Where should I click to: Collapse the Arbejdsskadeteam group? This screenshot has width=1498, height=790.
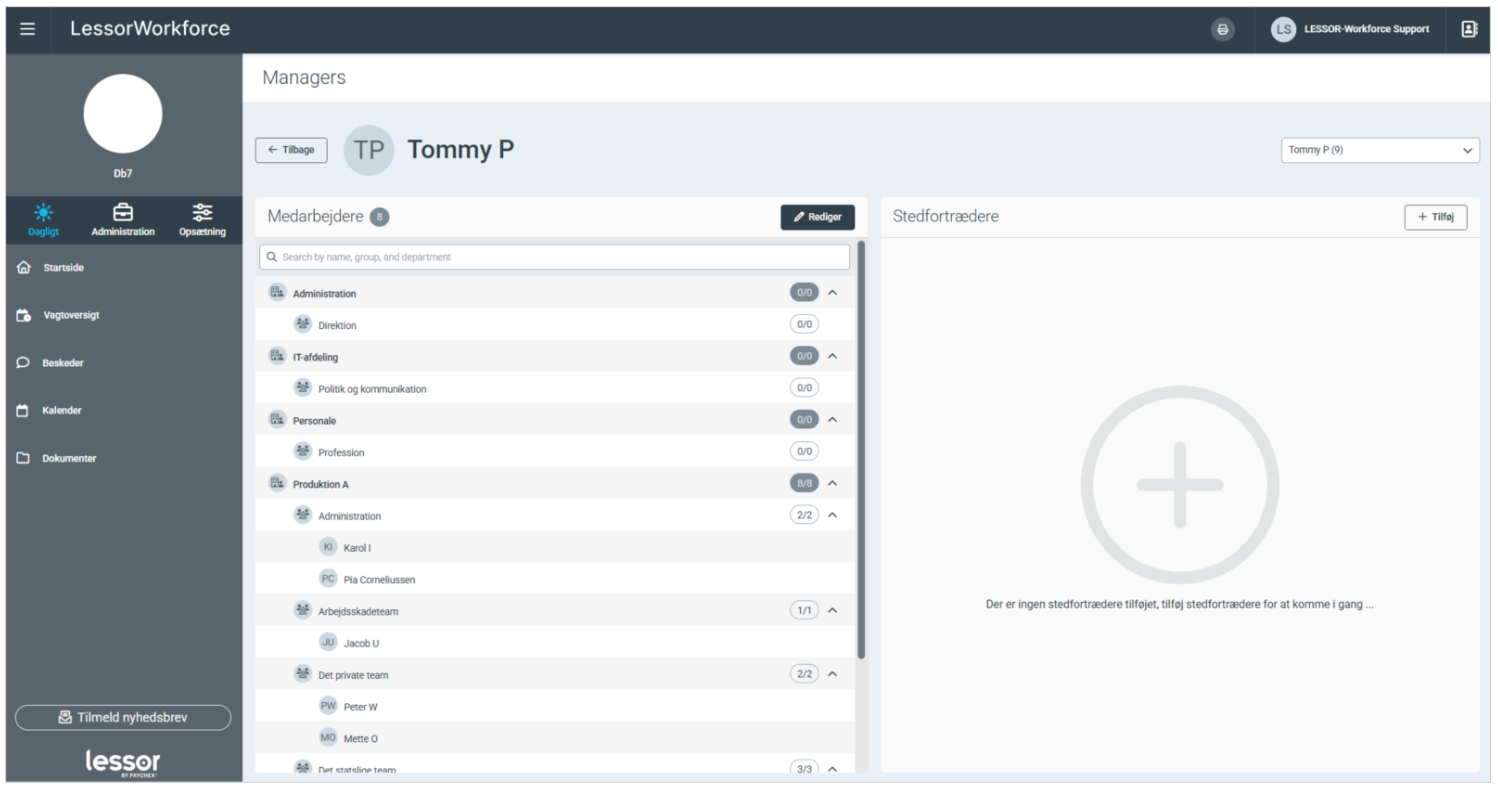832,611
